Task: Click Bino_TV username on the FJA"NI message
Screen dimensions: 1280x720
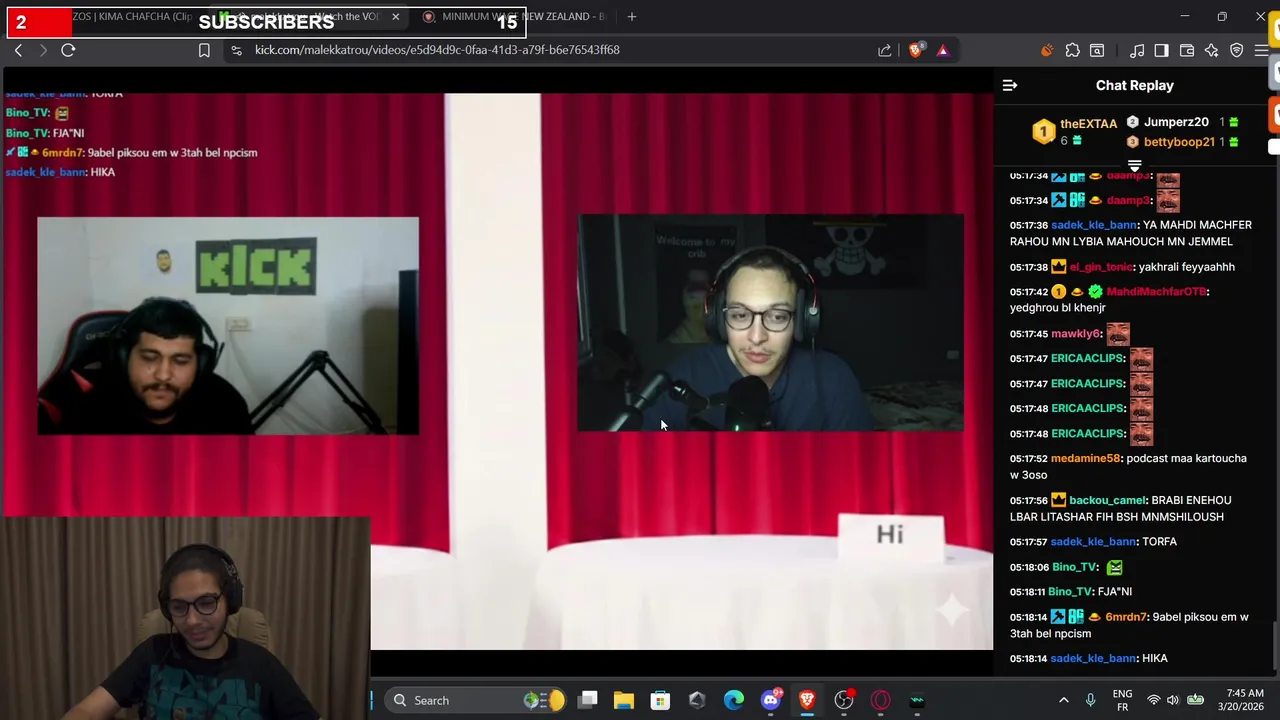Action: [x=1070, y=592]
